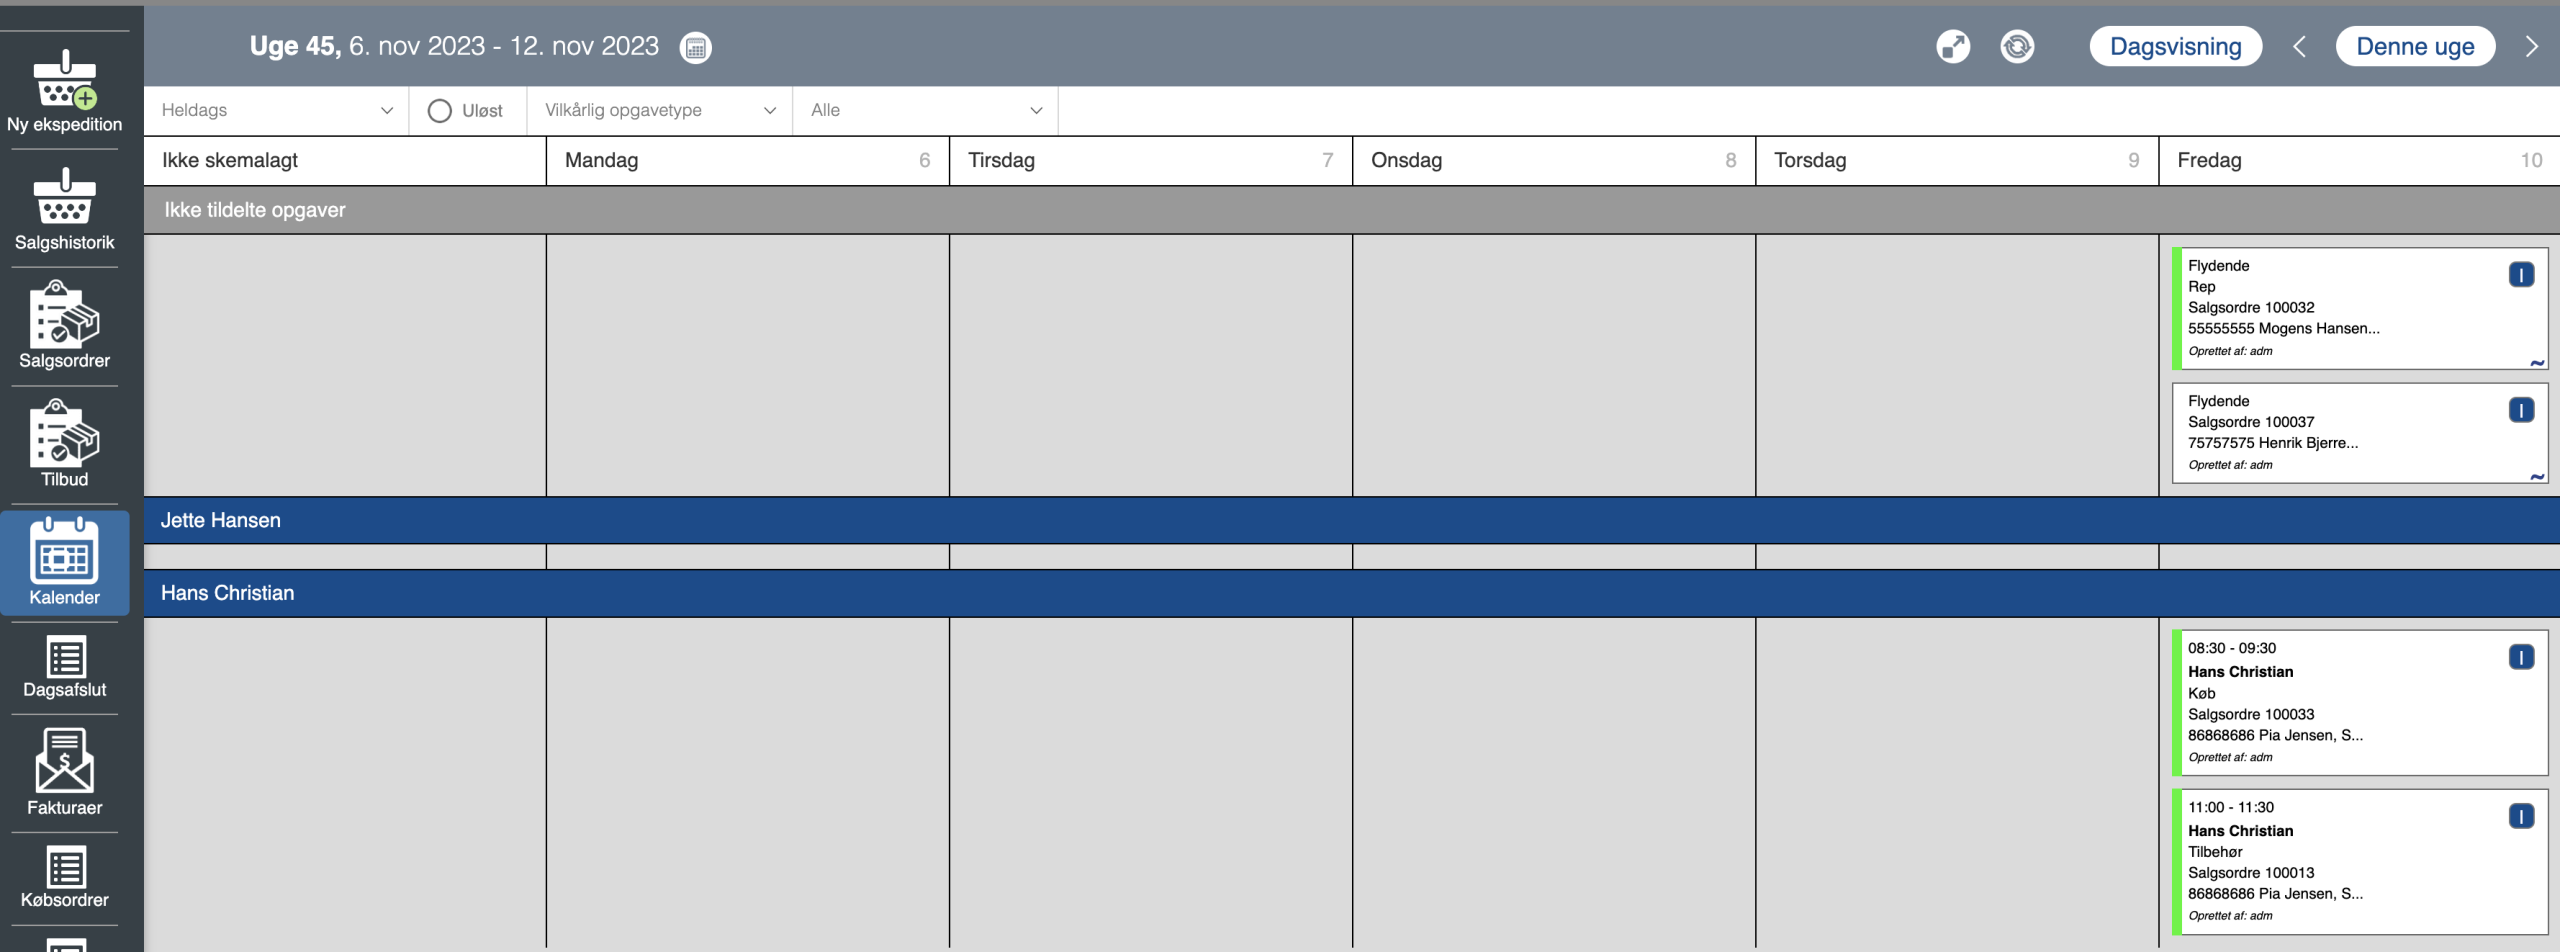This screenshot has width=2560, height=952.
Task: Click tilde marker on Salgsordre 100032 card
Action: [2537, 362]
